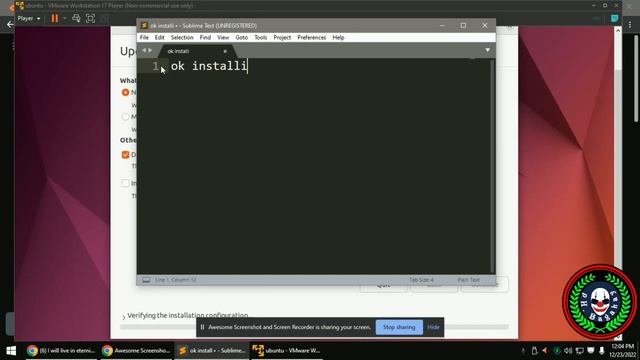Click VMware window logo icon in title bar
This screenshot has height=360, width=640.
[x=20, y=6]
